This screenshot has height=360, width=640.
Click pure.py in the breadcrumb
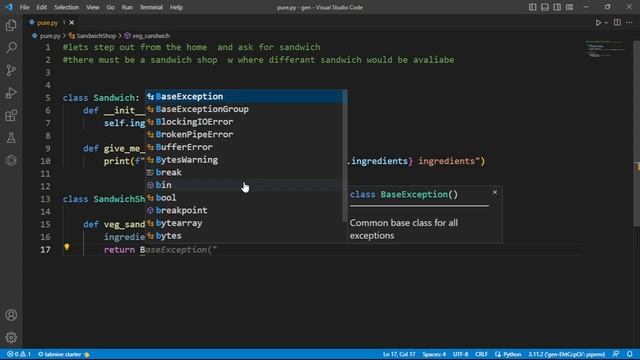(x=50, y=36)
